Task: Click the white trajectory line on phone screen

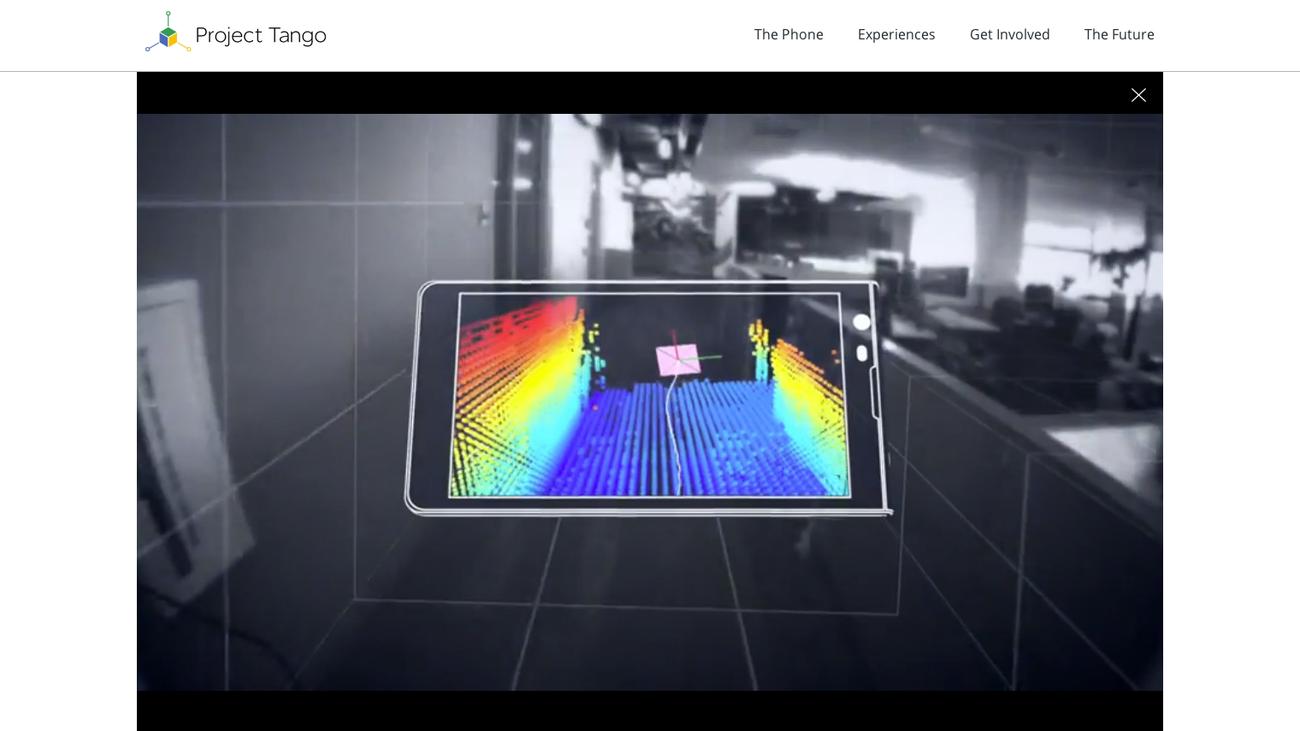Action: [x=672, y=440]
